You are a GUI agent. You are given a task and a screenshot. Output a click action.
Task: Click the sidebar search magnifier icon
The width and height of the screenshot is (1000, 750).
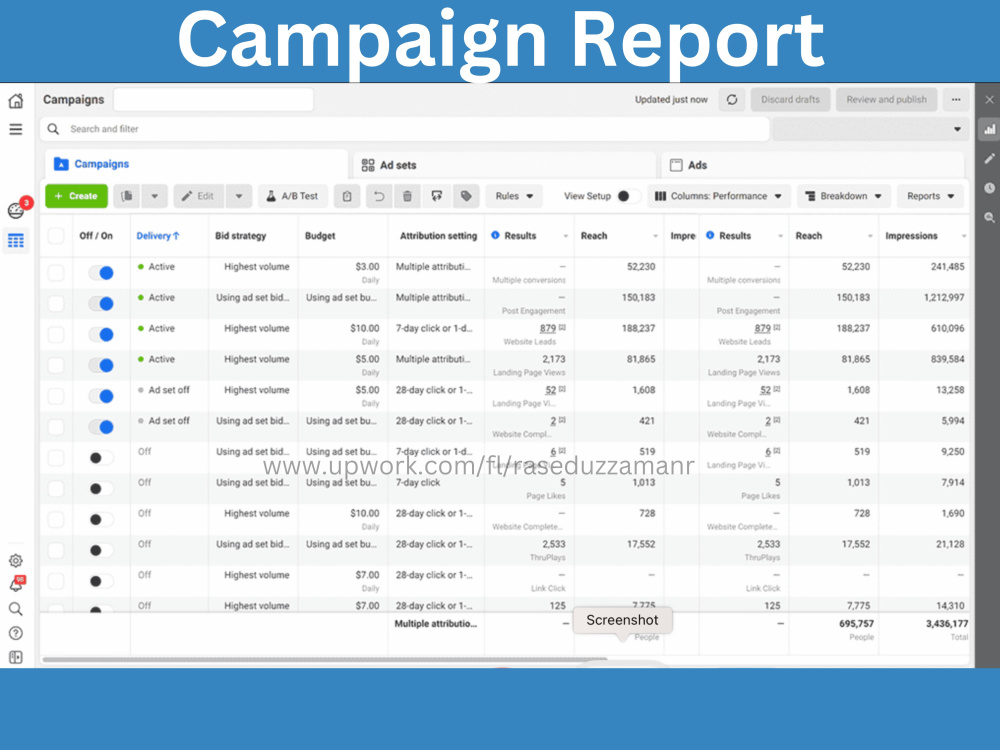[16, 609]
